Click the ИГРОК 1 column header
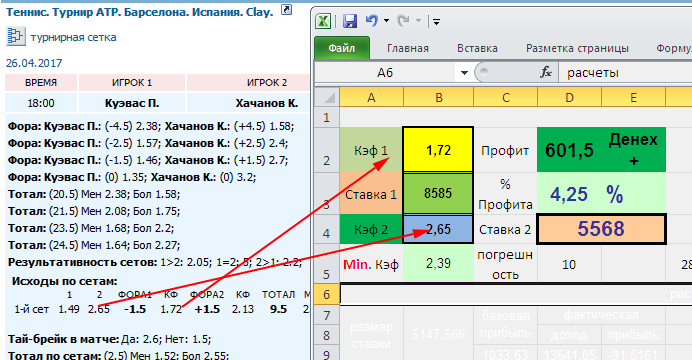Image resolution: width=692 pixels, height=360 pixels. click(132, 82)
